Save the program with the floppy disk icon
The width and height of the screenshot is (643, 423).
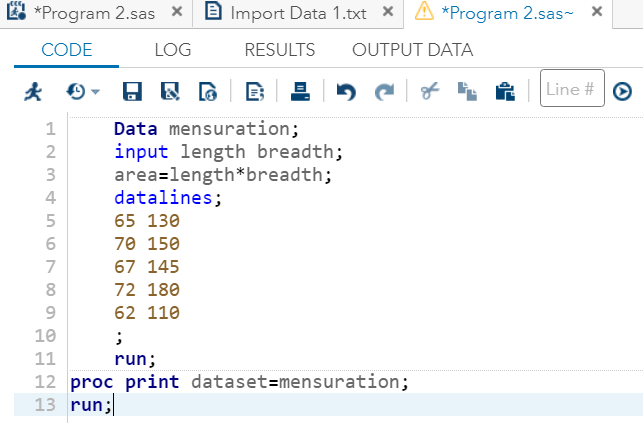point(132,91)
